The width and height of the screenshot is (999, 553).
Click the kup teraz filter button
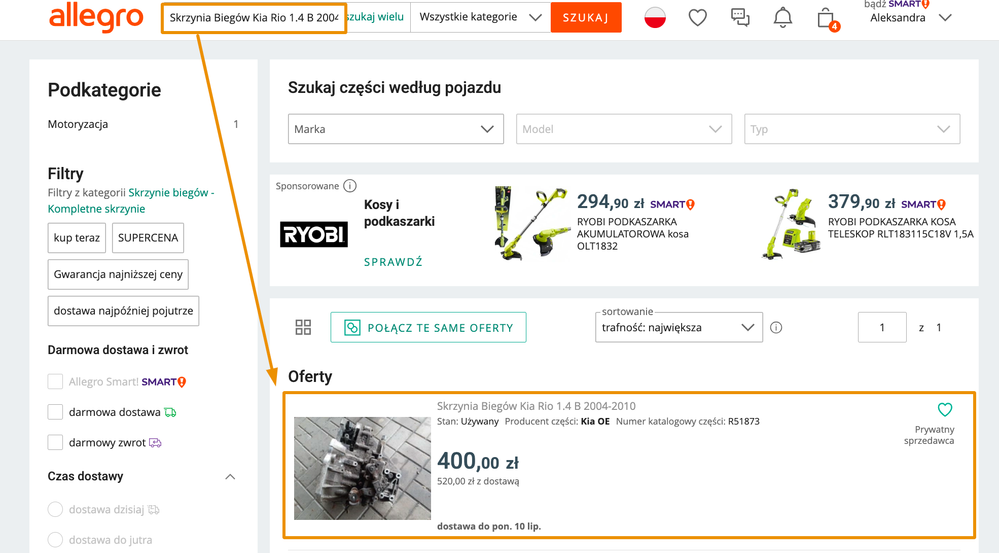pos(76,238)
